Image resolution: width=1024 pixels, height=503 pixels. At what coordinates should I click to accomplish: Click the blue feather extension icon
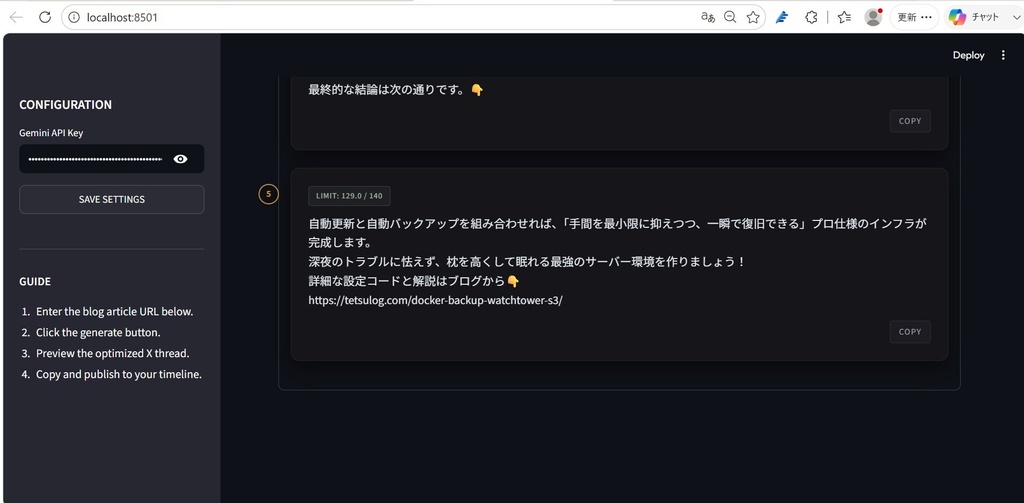(x=782, y=18)
